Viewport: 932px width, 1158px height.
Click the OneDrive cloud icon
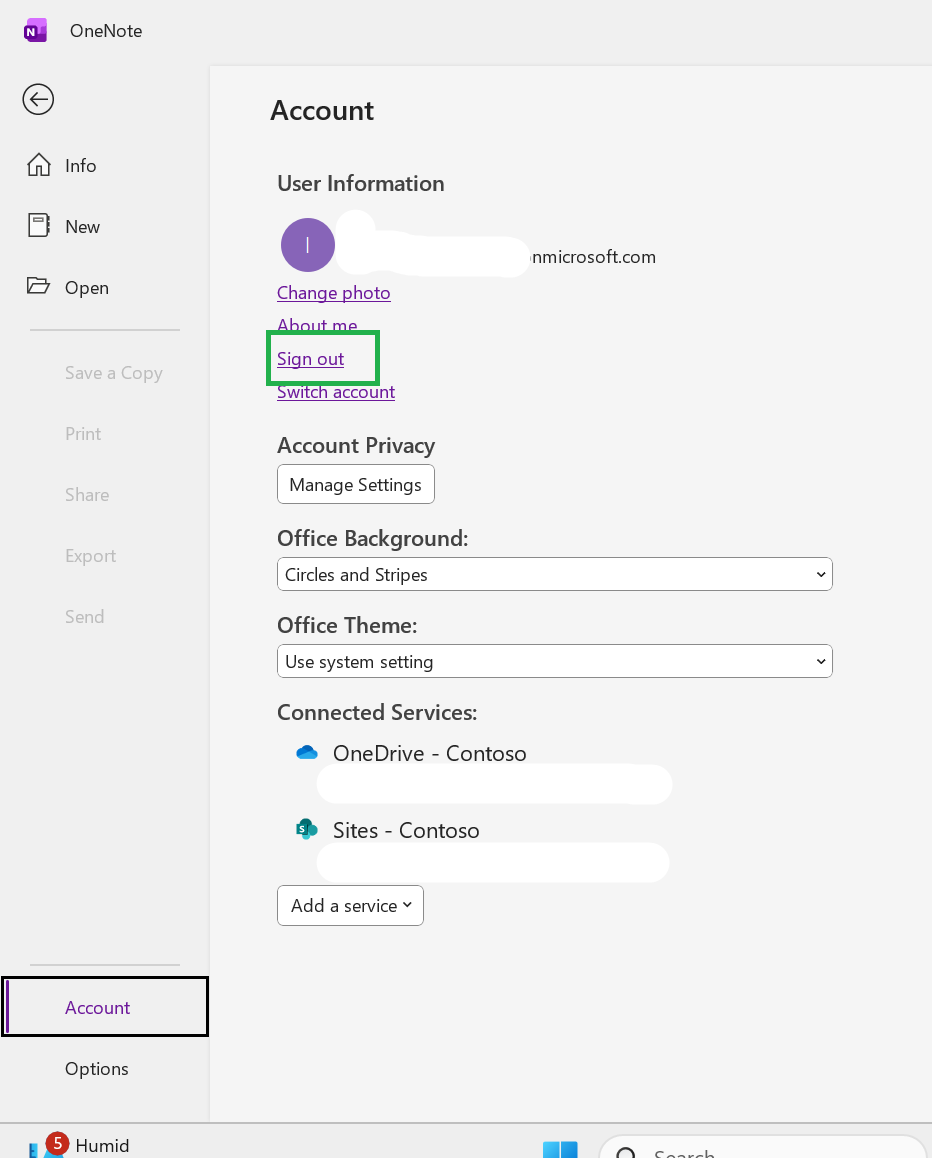point(306,753)
